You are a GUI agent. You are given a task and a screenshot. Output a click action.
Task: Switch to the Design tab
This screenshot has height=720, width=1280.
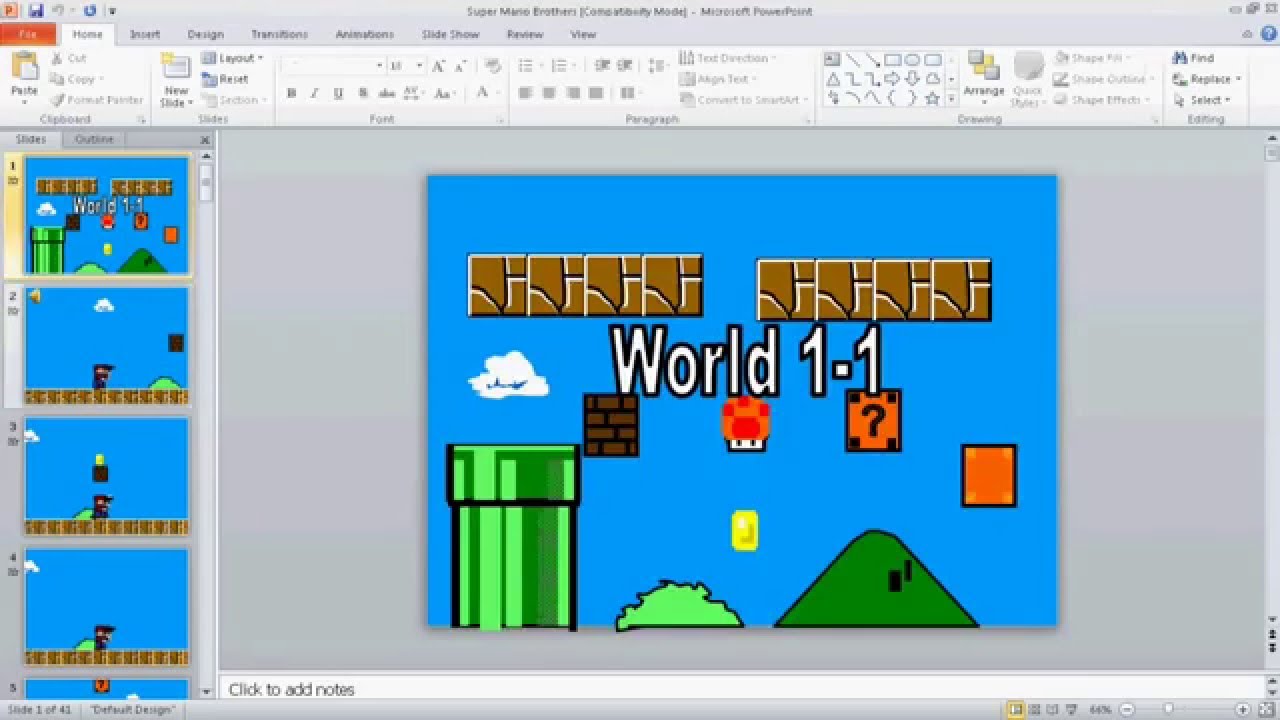[206, 34]
